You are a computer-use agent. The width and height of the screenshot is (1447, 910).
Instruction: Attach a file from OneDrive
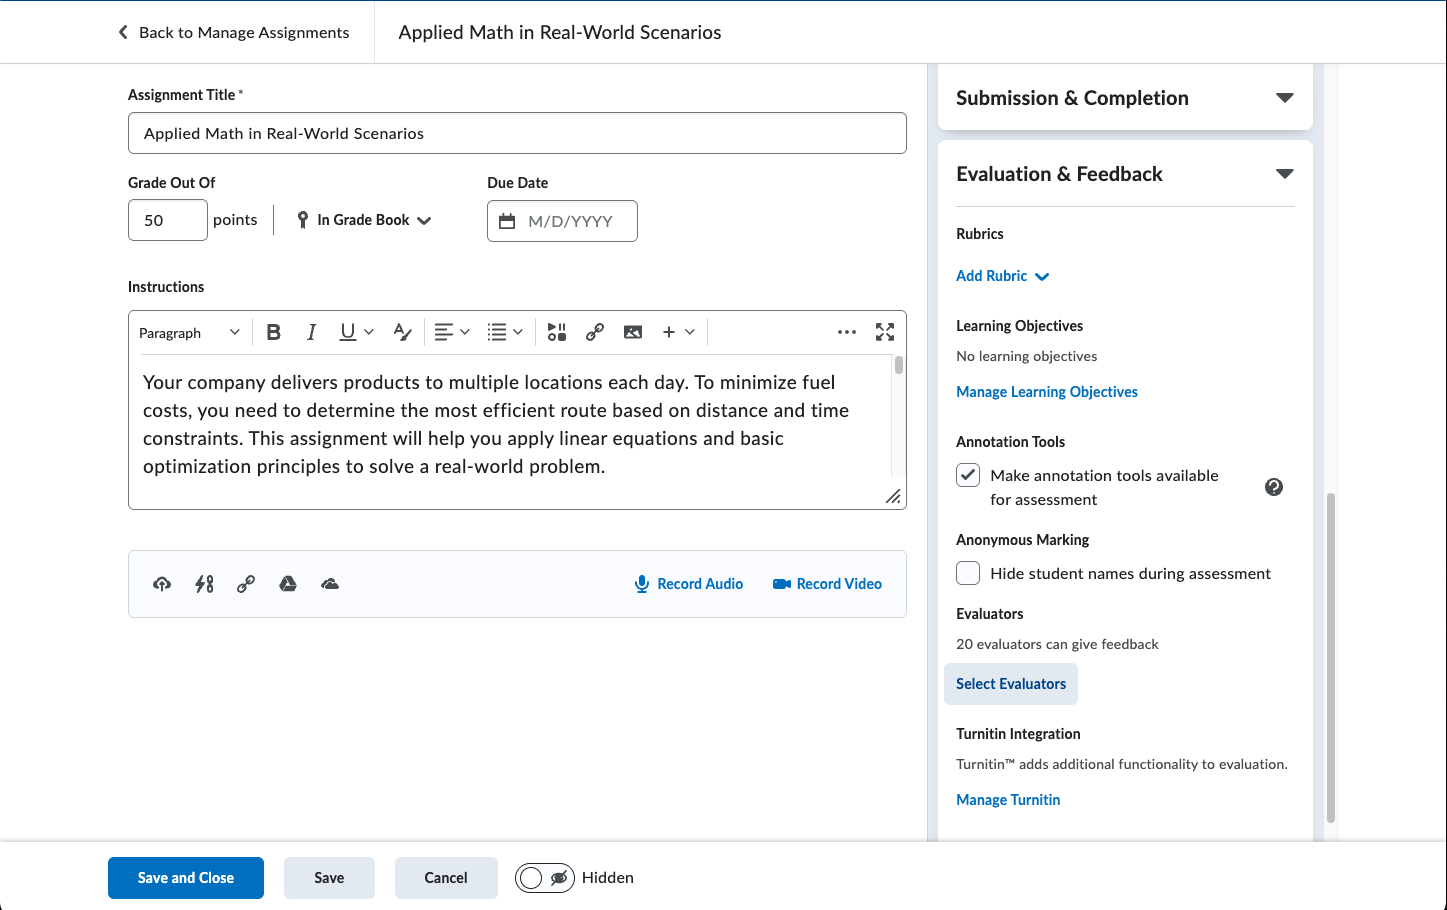click(330, 584)
